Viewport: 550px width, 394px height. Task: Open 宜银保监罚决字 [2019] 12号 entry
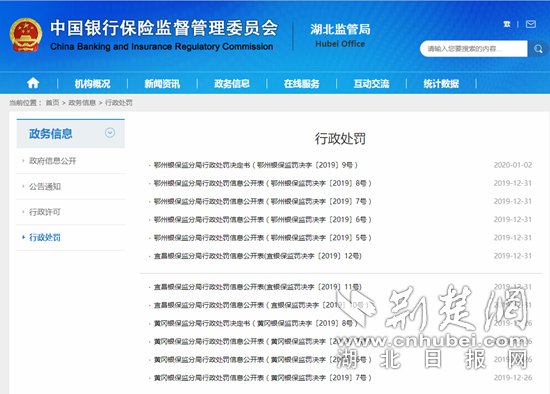pyautogui.click(x=258, y=256)
